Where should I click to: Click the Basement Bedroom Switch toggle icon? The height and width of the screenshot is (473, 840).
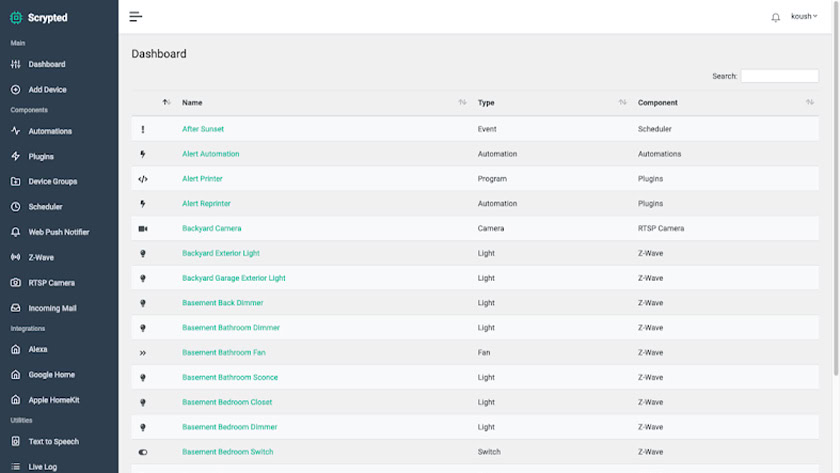point(142,452)
